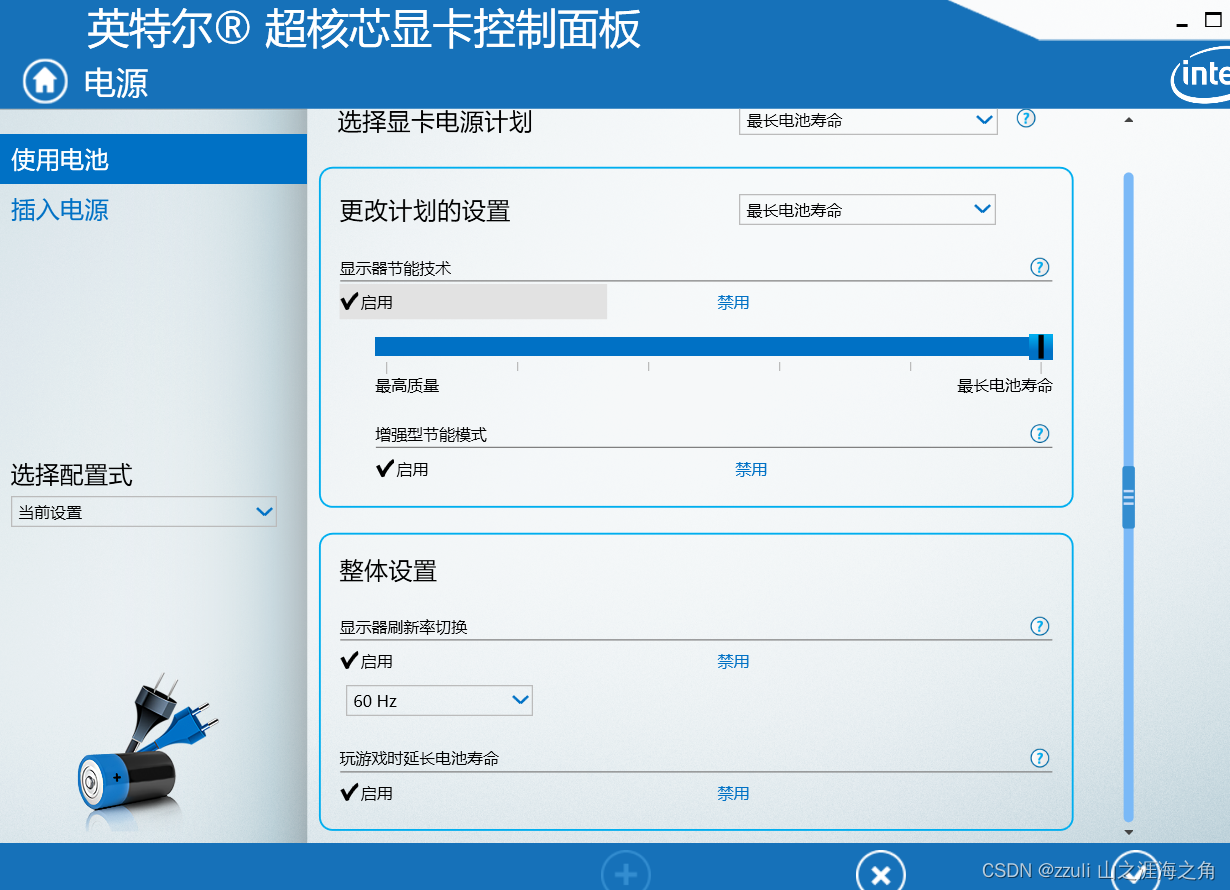1230x890 pixels.
Task: Click the scrollbar up arrow
Action: coord(1129,120)
